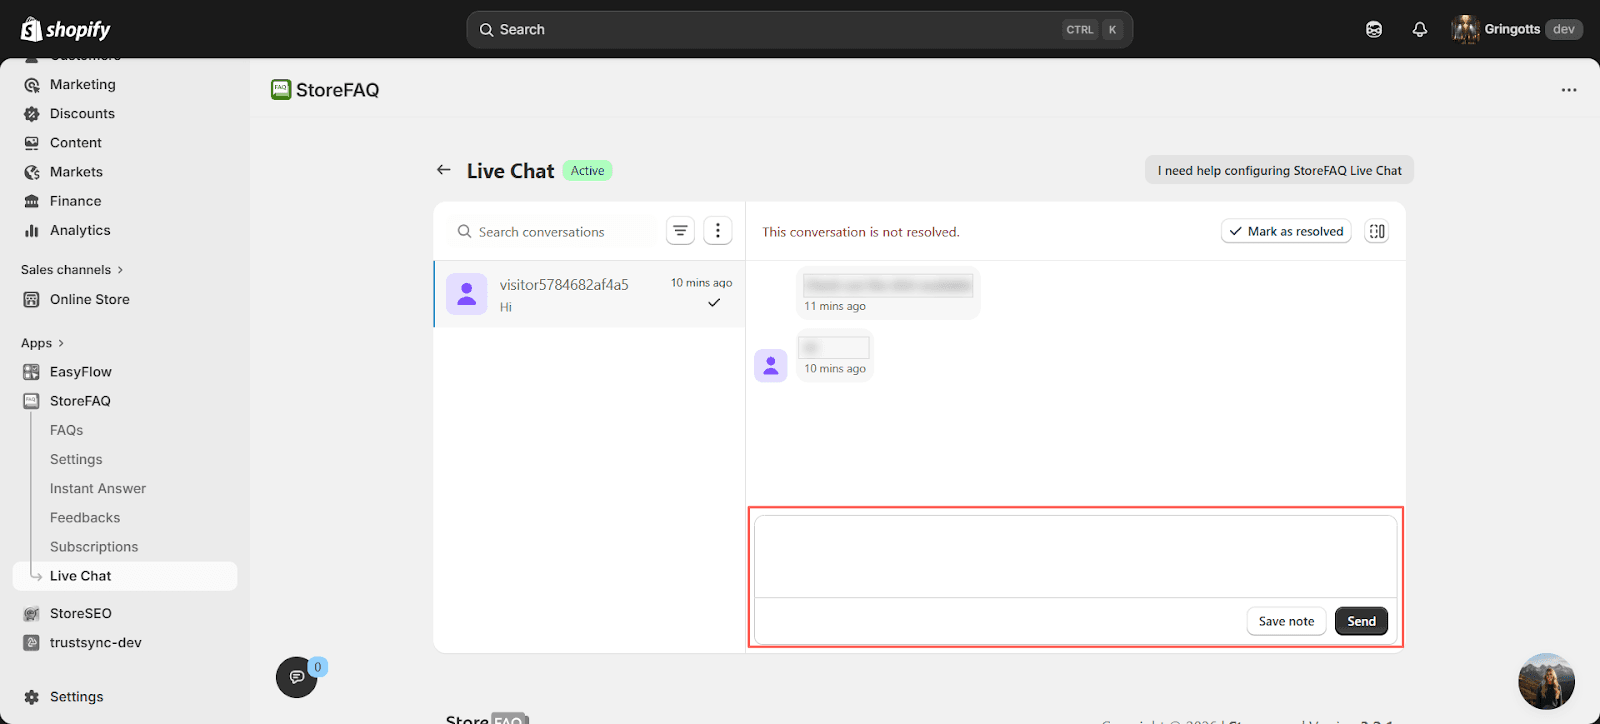1600x724 pixels.
Task: Focus the Search conversations field
Action: pos(550,232)
